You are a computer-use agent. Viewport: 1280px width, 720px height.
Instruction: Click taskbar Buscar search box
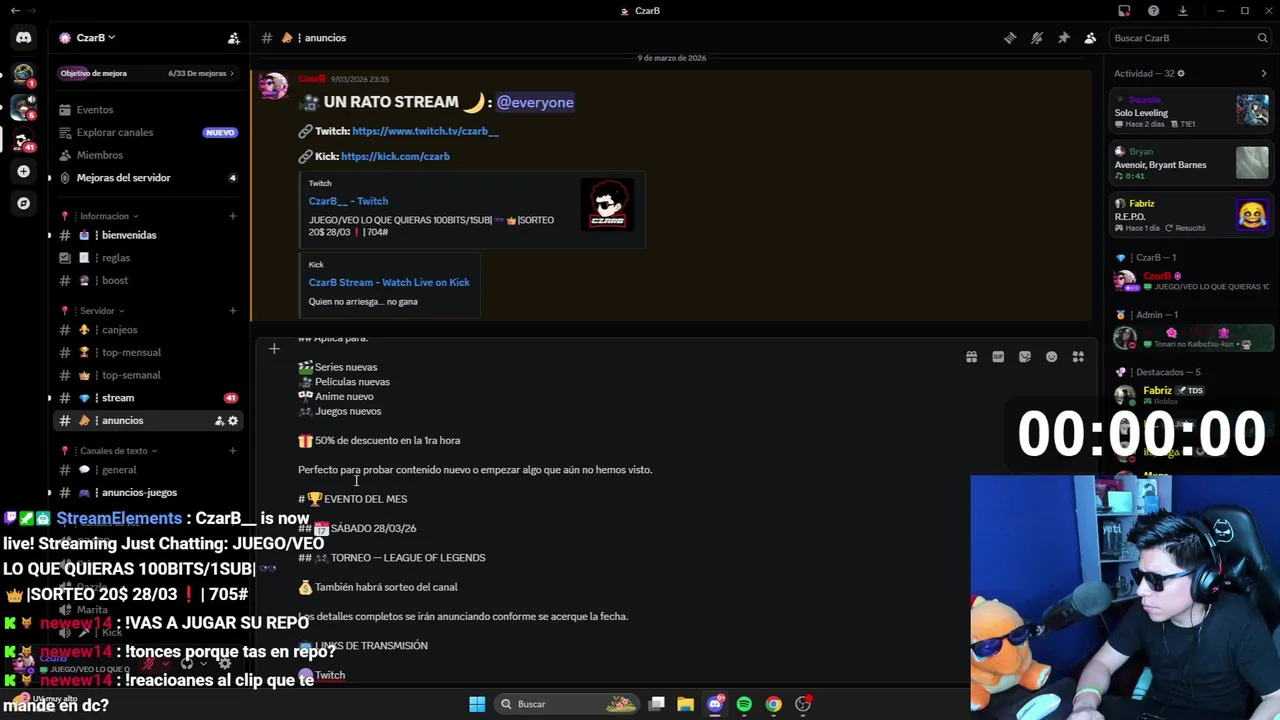(x=568, y=704)
